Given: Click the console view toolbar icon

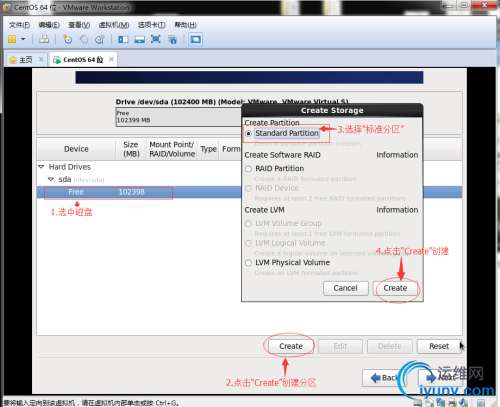Looking at the screenshot, I should (195, 39).
